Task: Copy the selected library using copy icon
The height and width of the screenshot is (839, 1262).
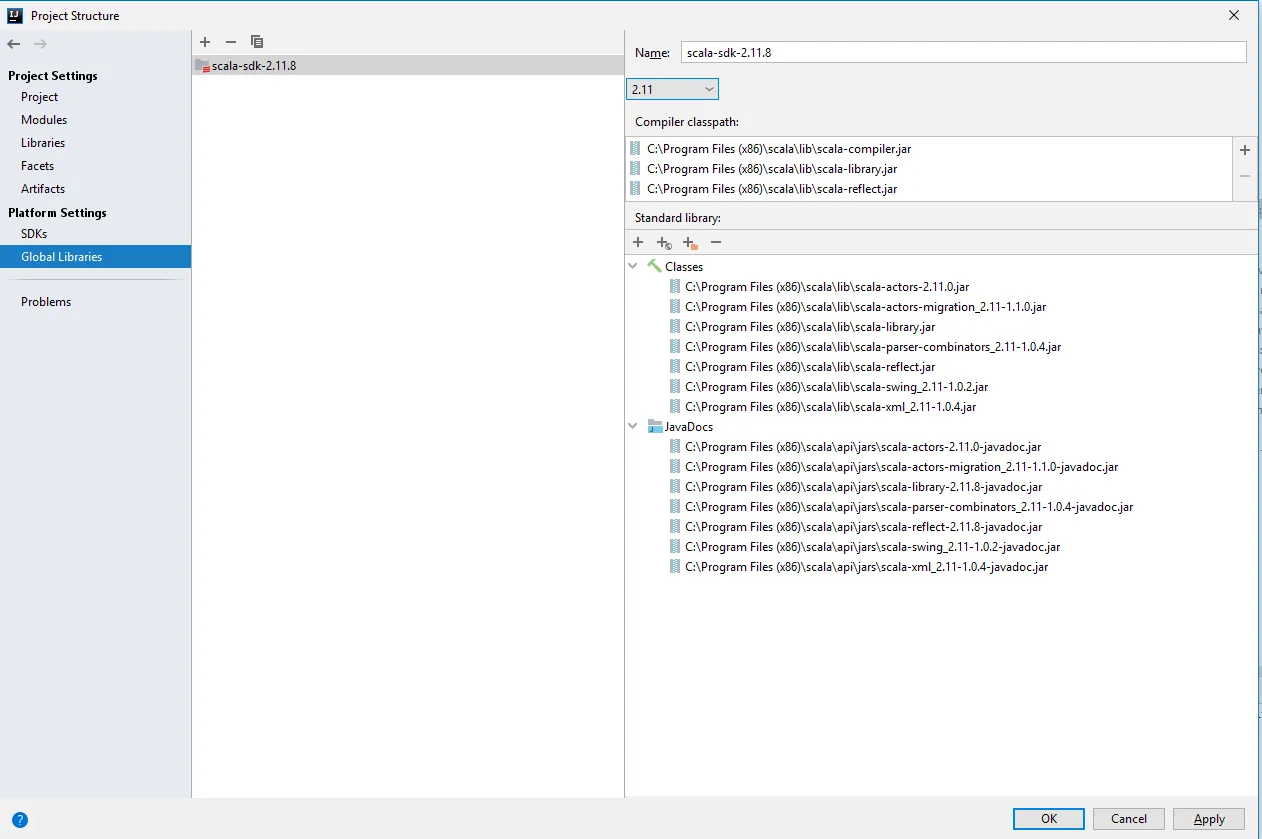Action: (257, 42)
